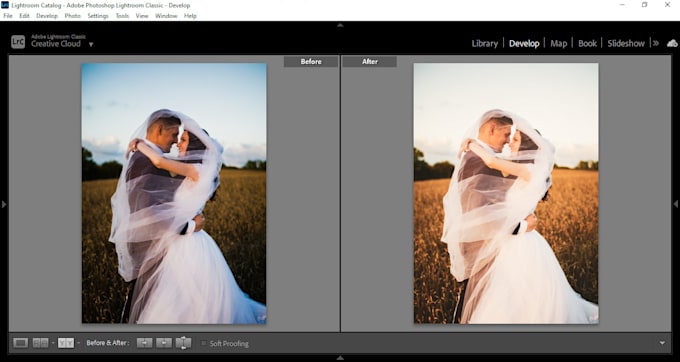Switch to Loupe view icon in toolbar
Viewport: 680px width, 362px height.
click(20, 343)
